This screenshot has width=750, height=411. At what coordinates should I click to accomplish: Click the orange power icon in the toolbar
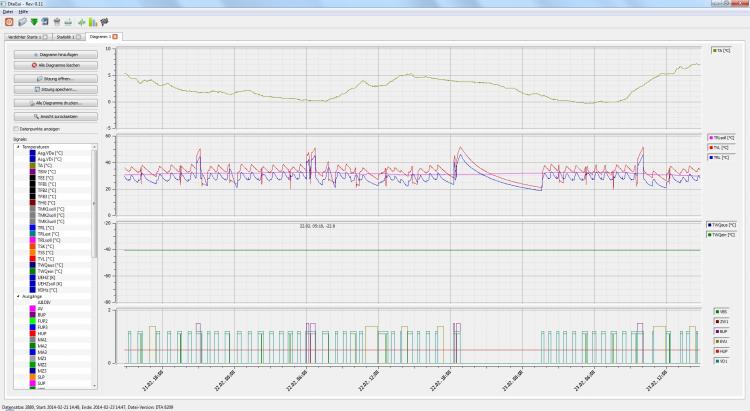[x=9, y=22]
